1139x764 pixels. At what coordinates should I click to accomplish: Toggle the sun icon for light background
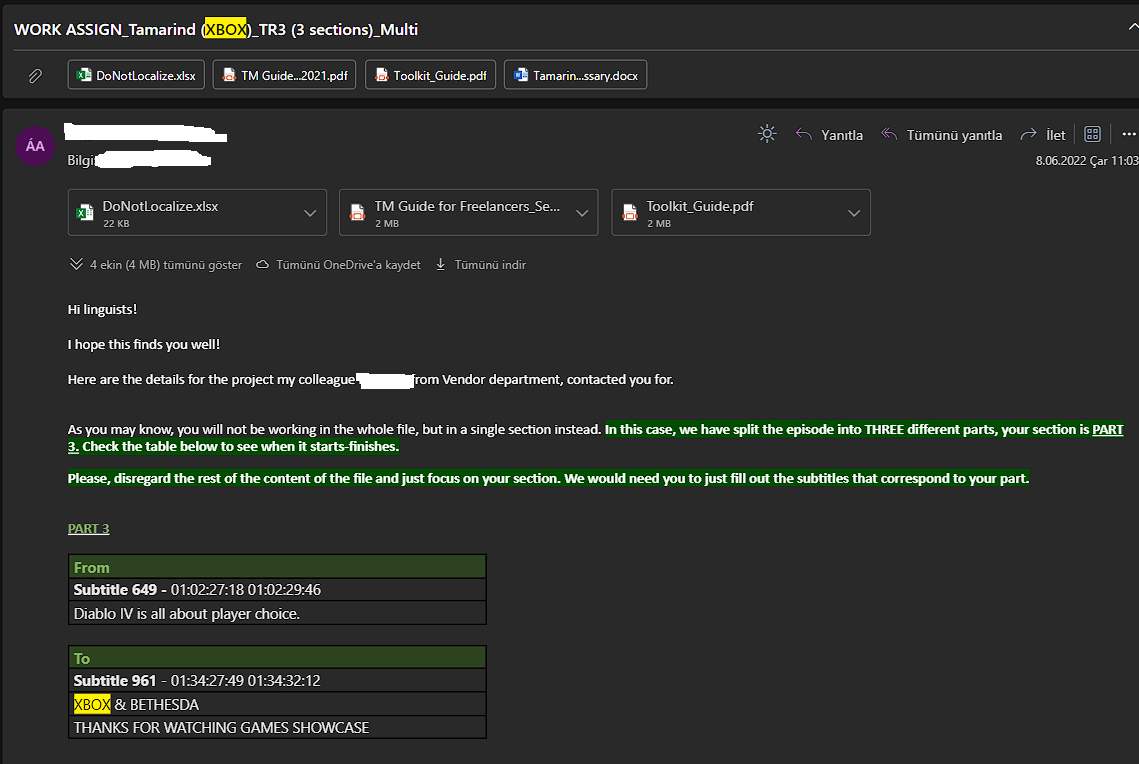767,134
